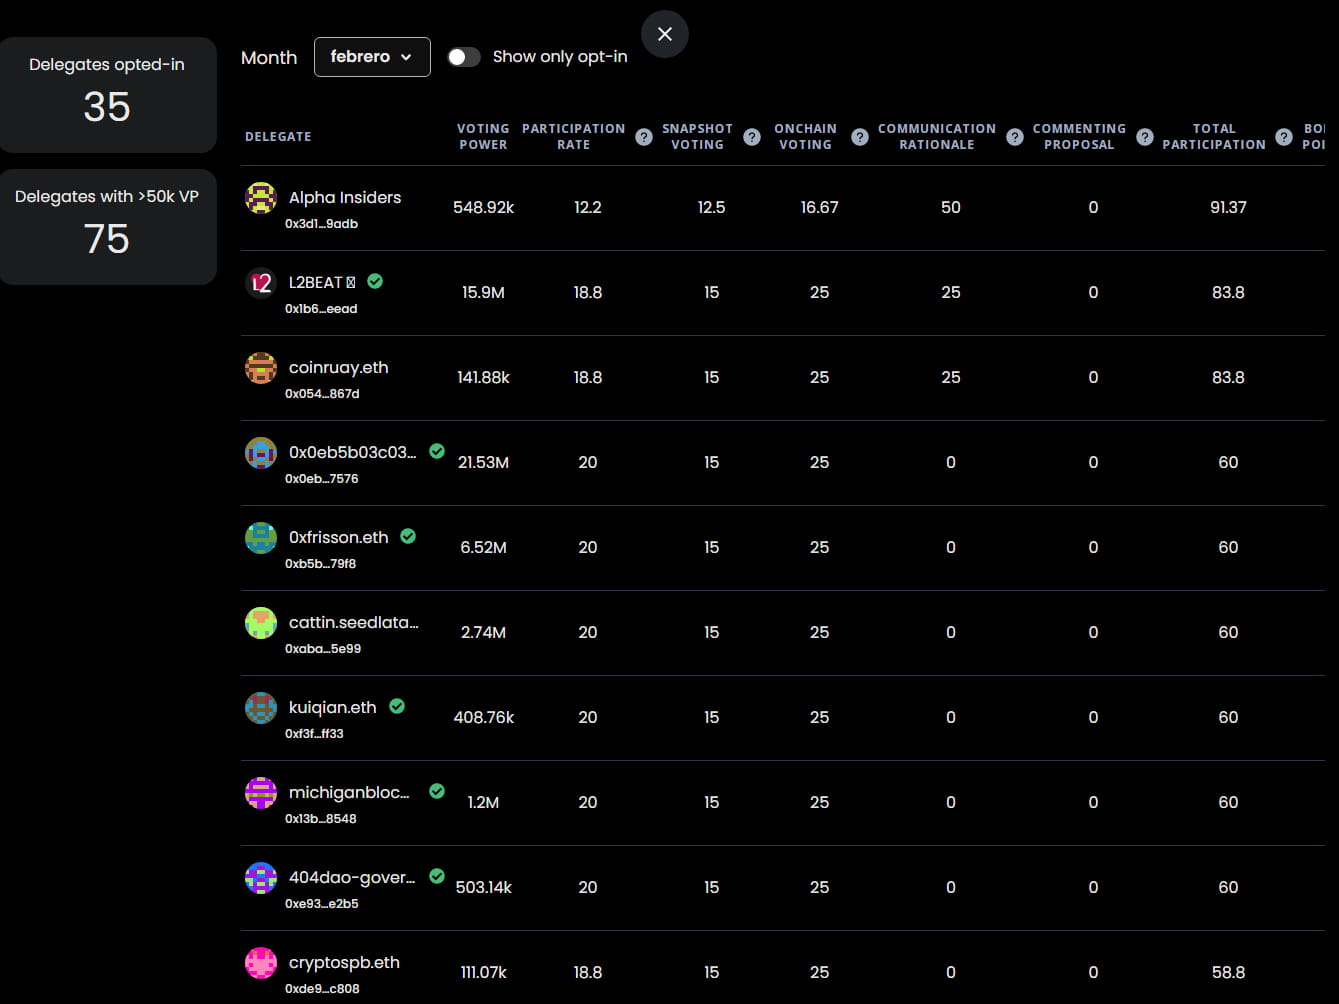Open the Month dropdown showing febrero
This screenshot has width=1339, height=1004.
372,57
